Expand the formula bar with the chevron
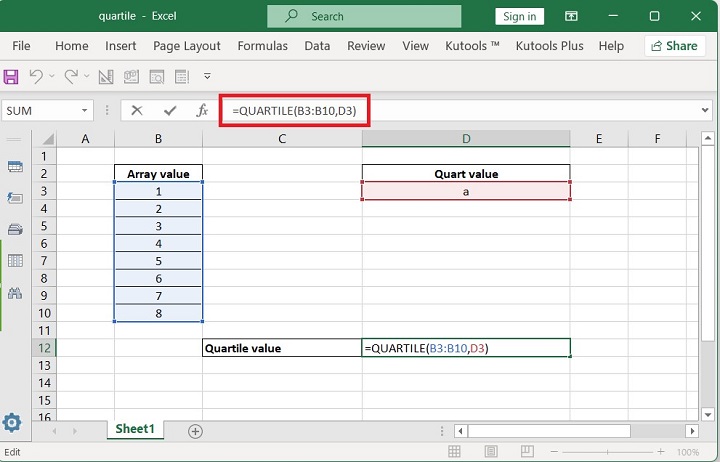Viewport: 720px width, 462px height. click(706, 111)
